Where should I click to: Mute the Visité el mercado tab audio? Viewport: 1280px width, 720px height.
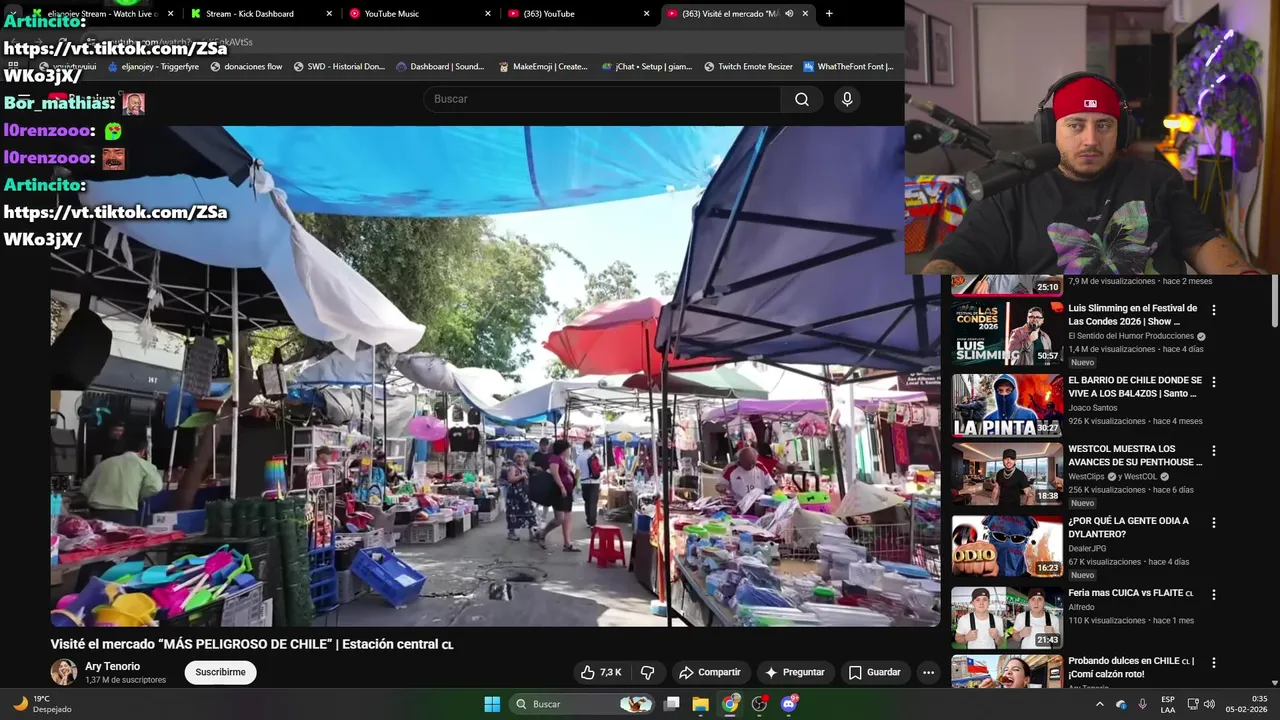[789, 14]
